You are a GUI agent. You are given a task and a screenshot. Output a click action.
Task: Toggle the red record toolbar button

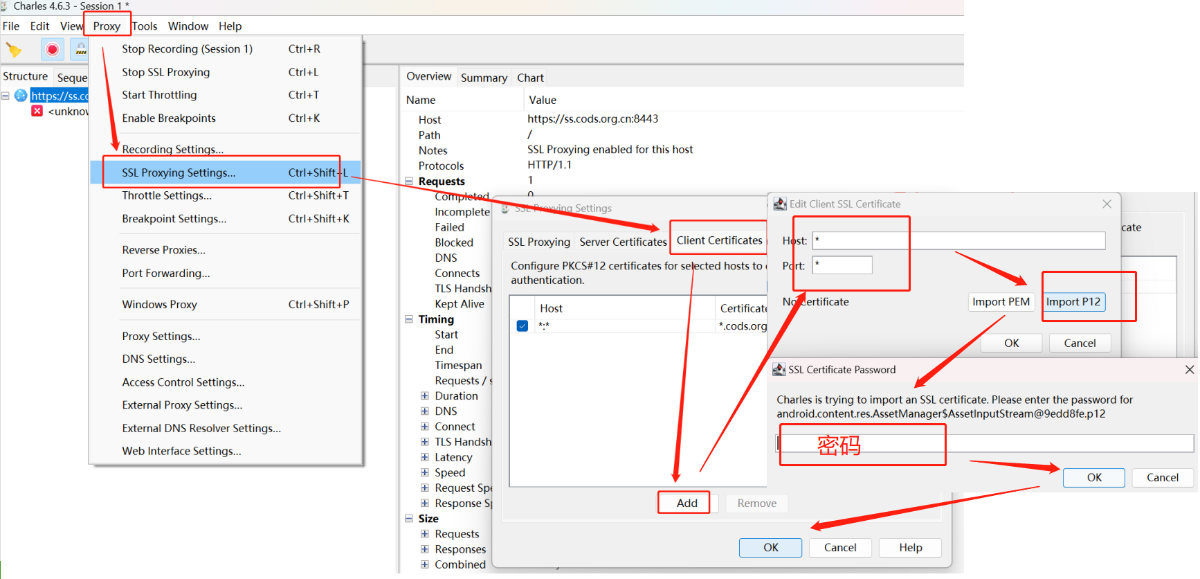pyautogui.click(x=52, y=49)
